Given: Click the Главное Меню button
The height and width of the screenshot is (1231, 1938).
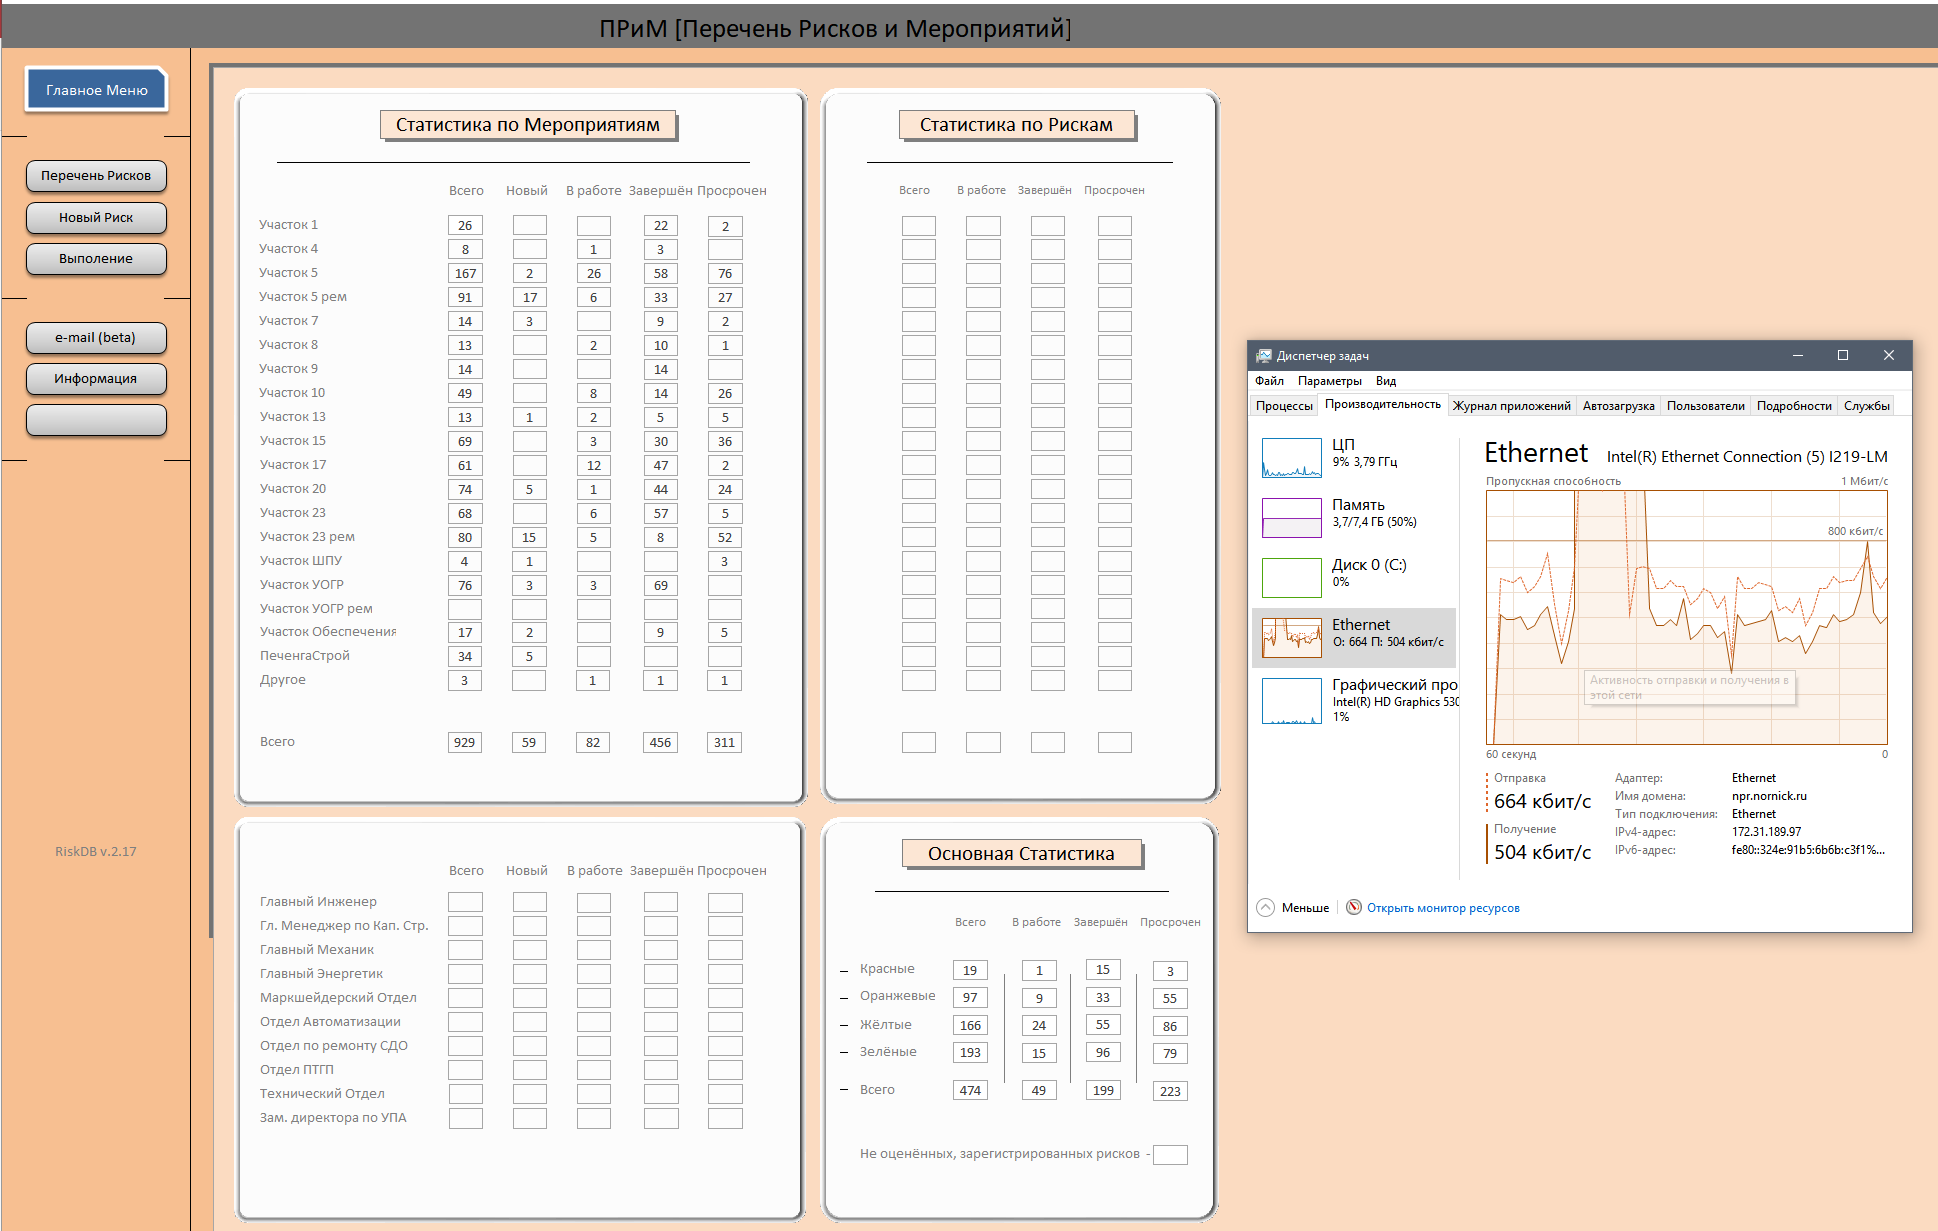Looking at the screenshot, I should [96, 90].
